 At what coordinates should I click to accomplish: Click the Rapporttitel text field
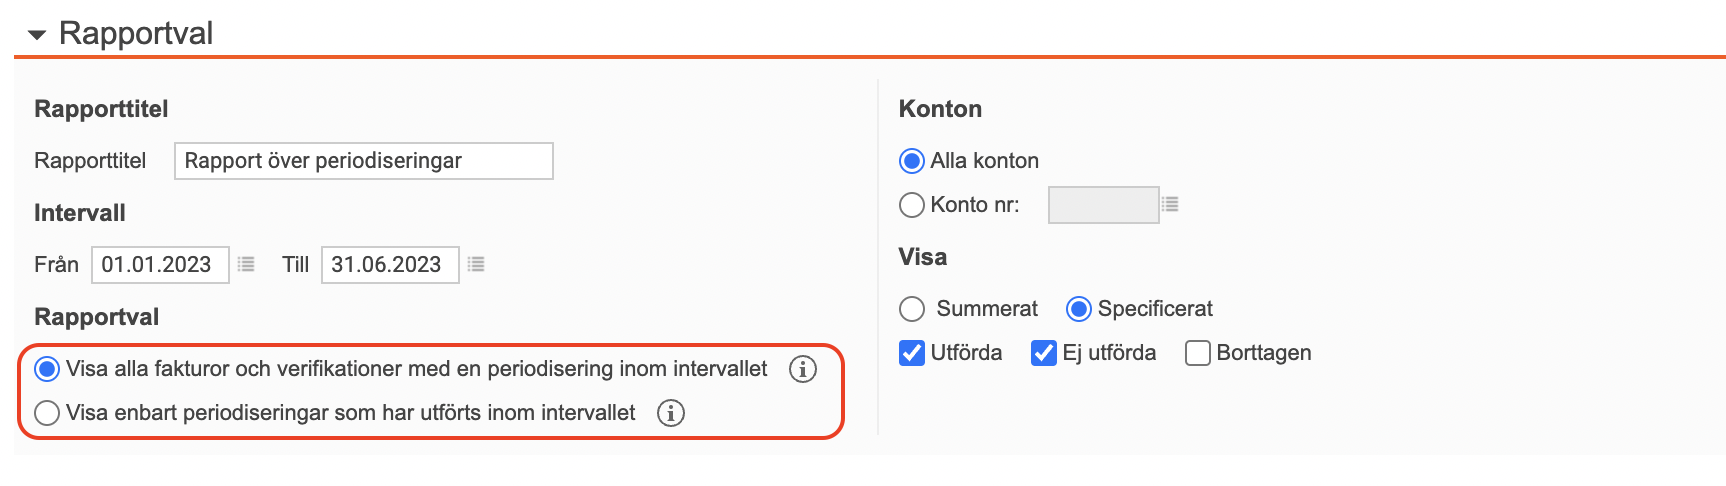tap(364, 161)
